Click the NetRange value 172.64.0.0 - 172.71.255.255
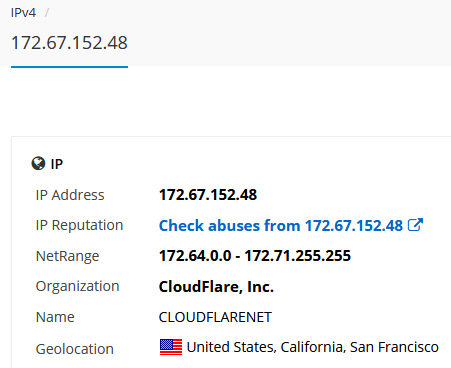Screen dimensions: 451x368 coord(255,256)
